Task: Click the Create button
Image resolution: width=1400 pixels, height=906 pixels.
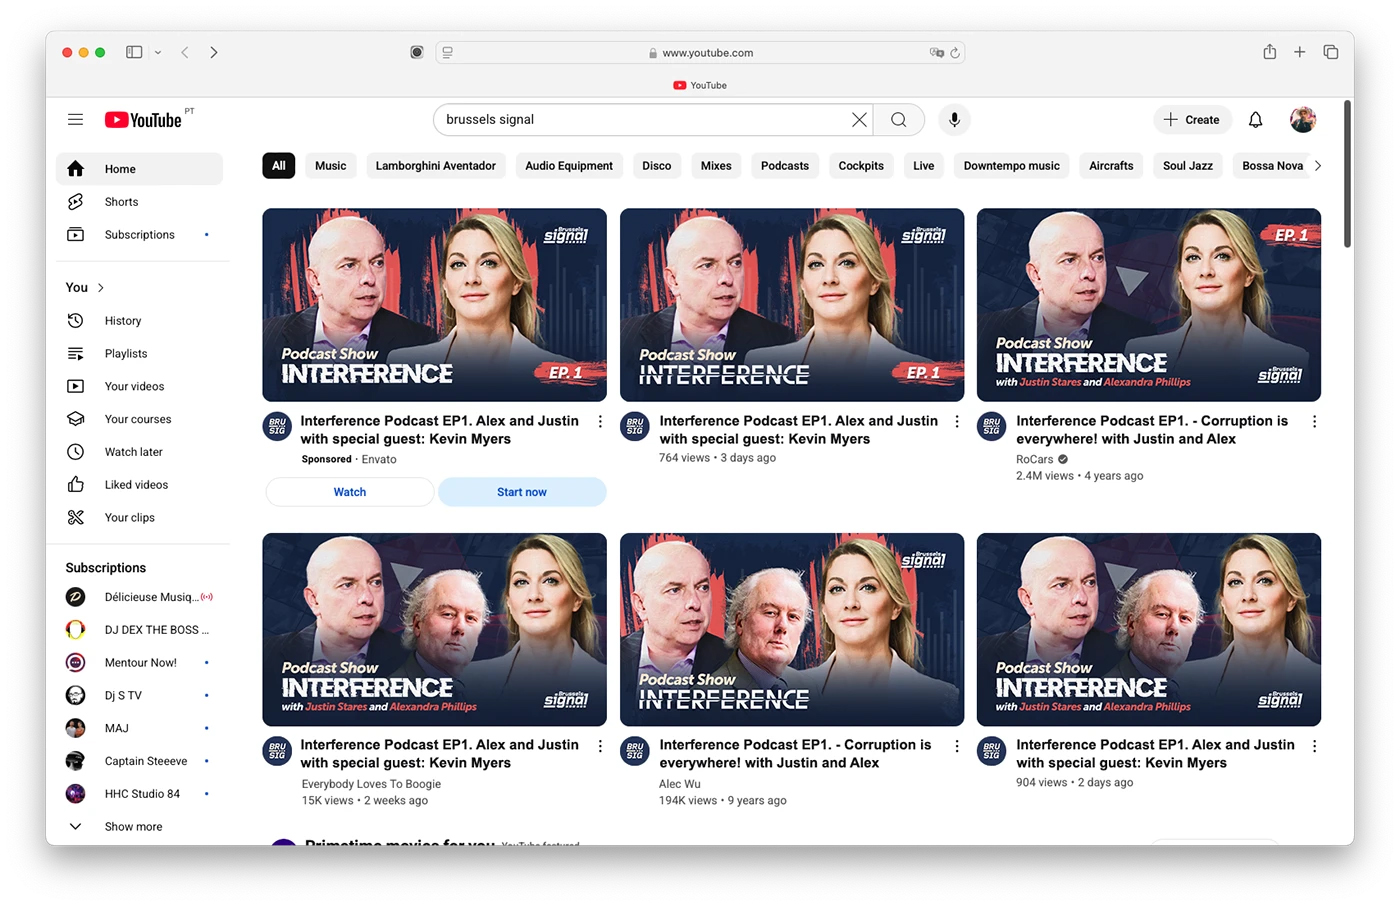Action: (x=1192, y=120)
